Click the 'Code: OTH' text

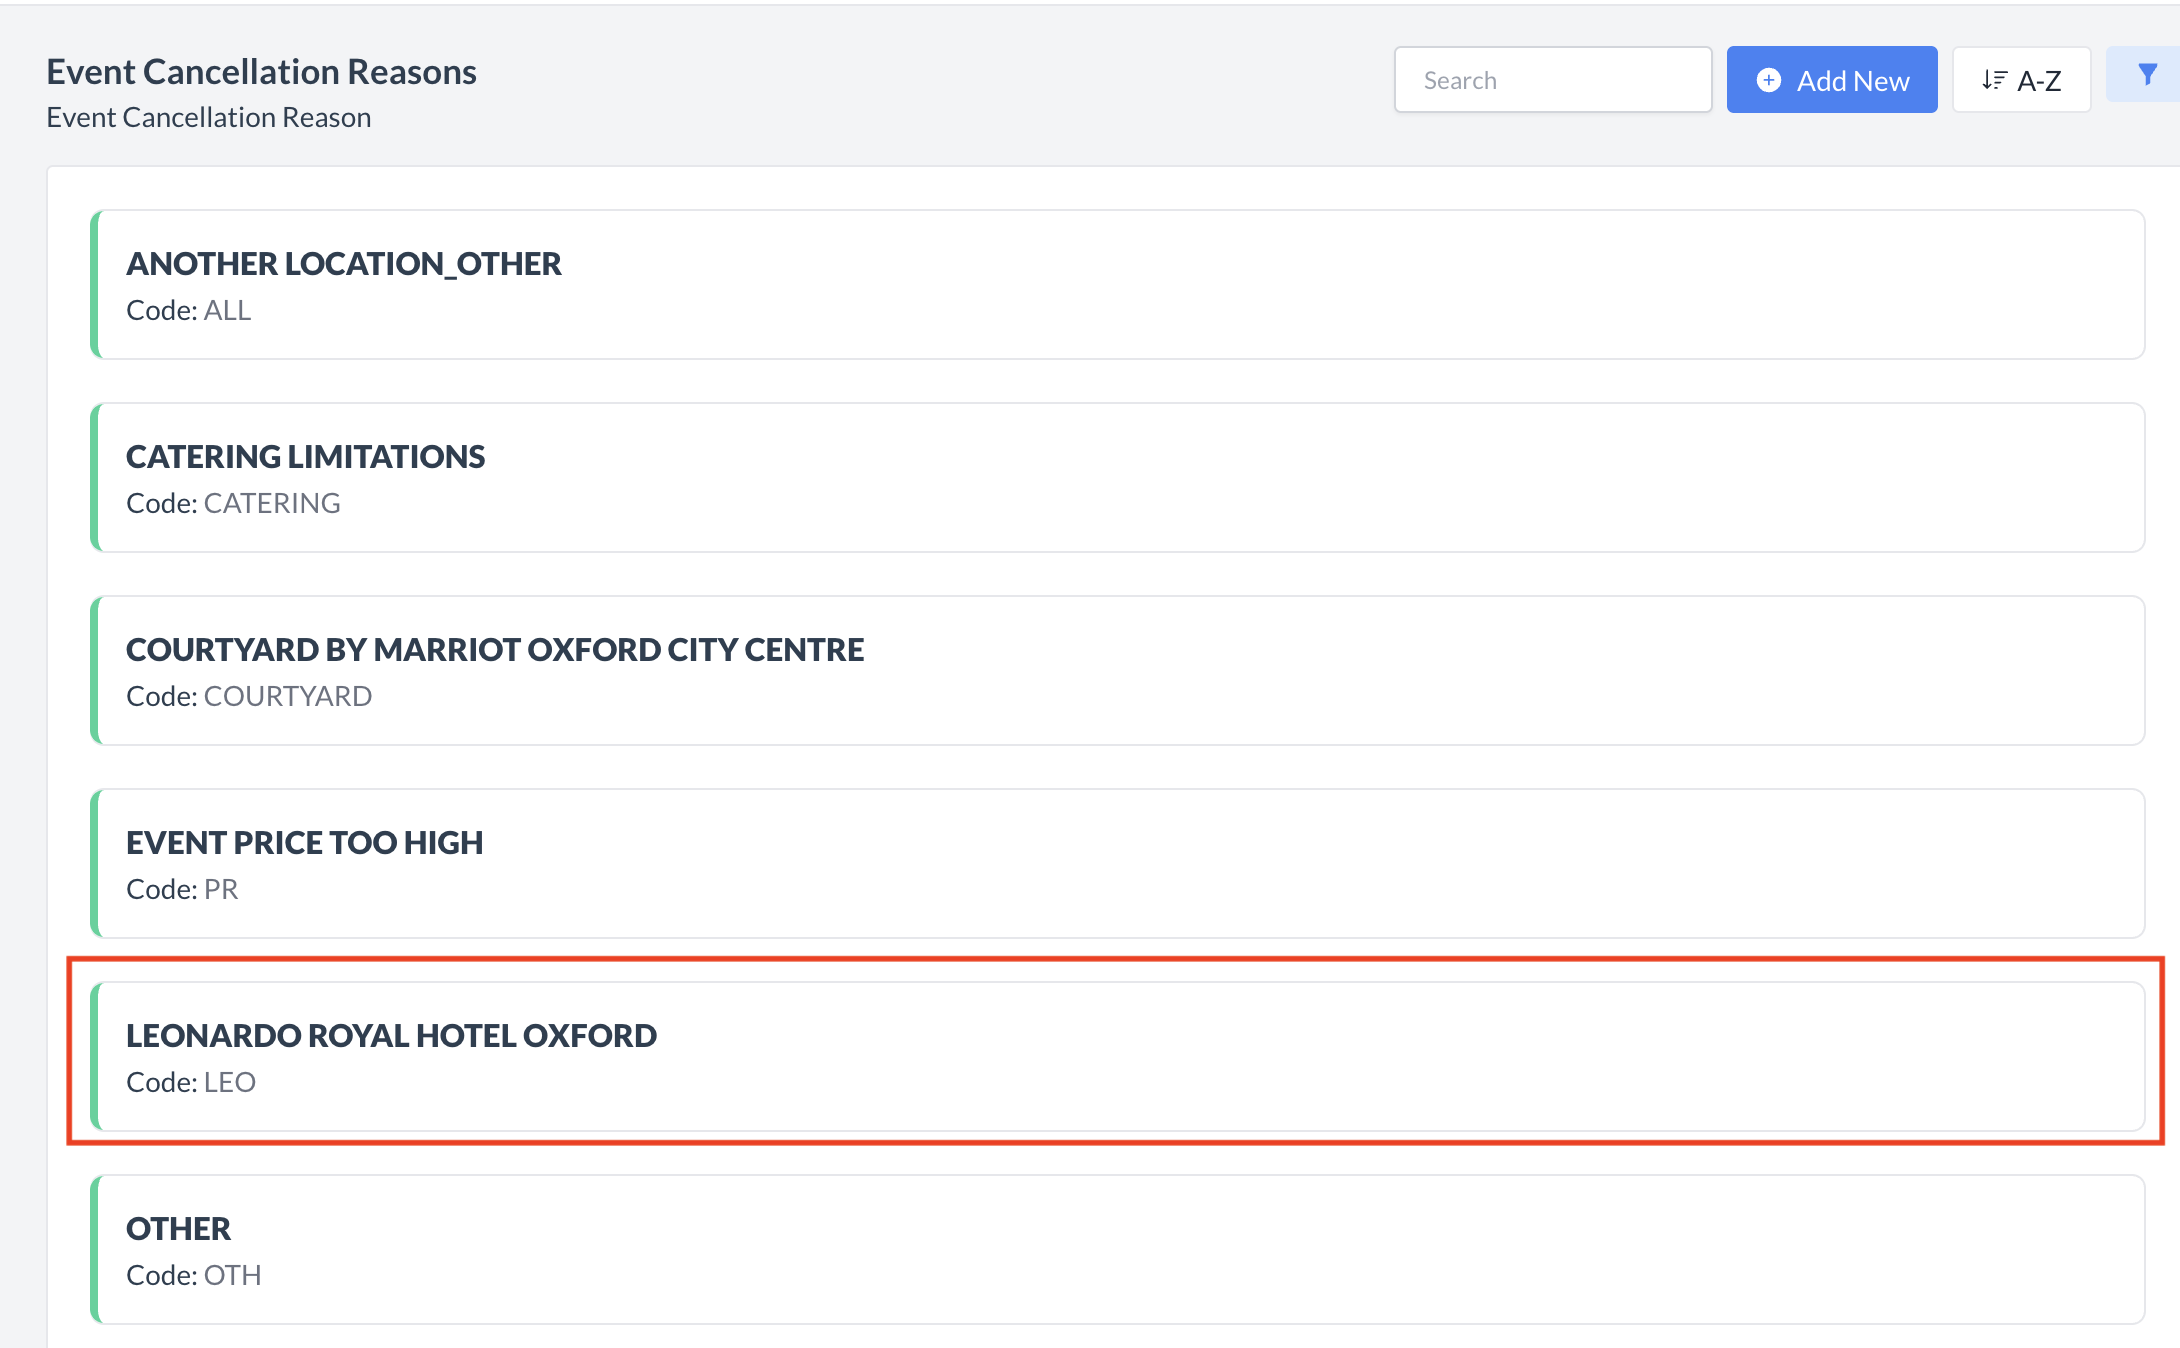pos(194,1275)
